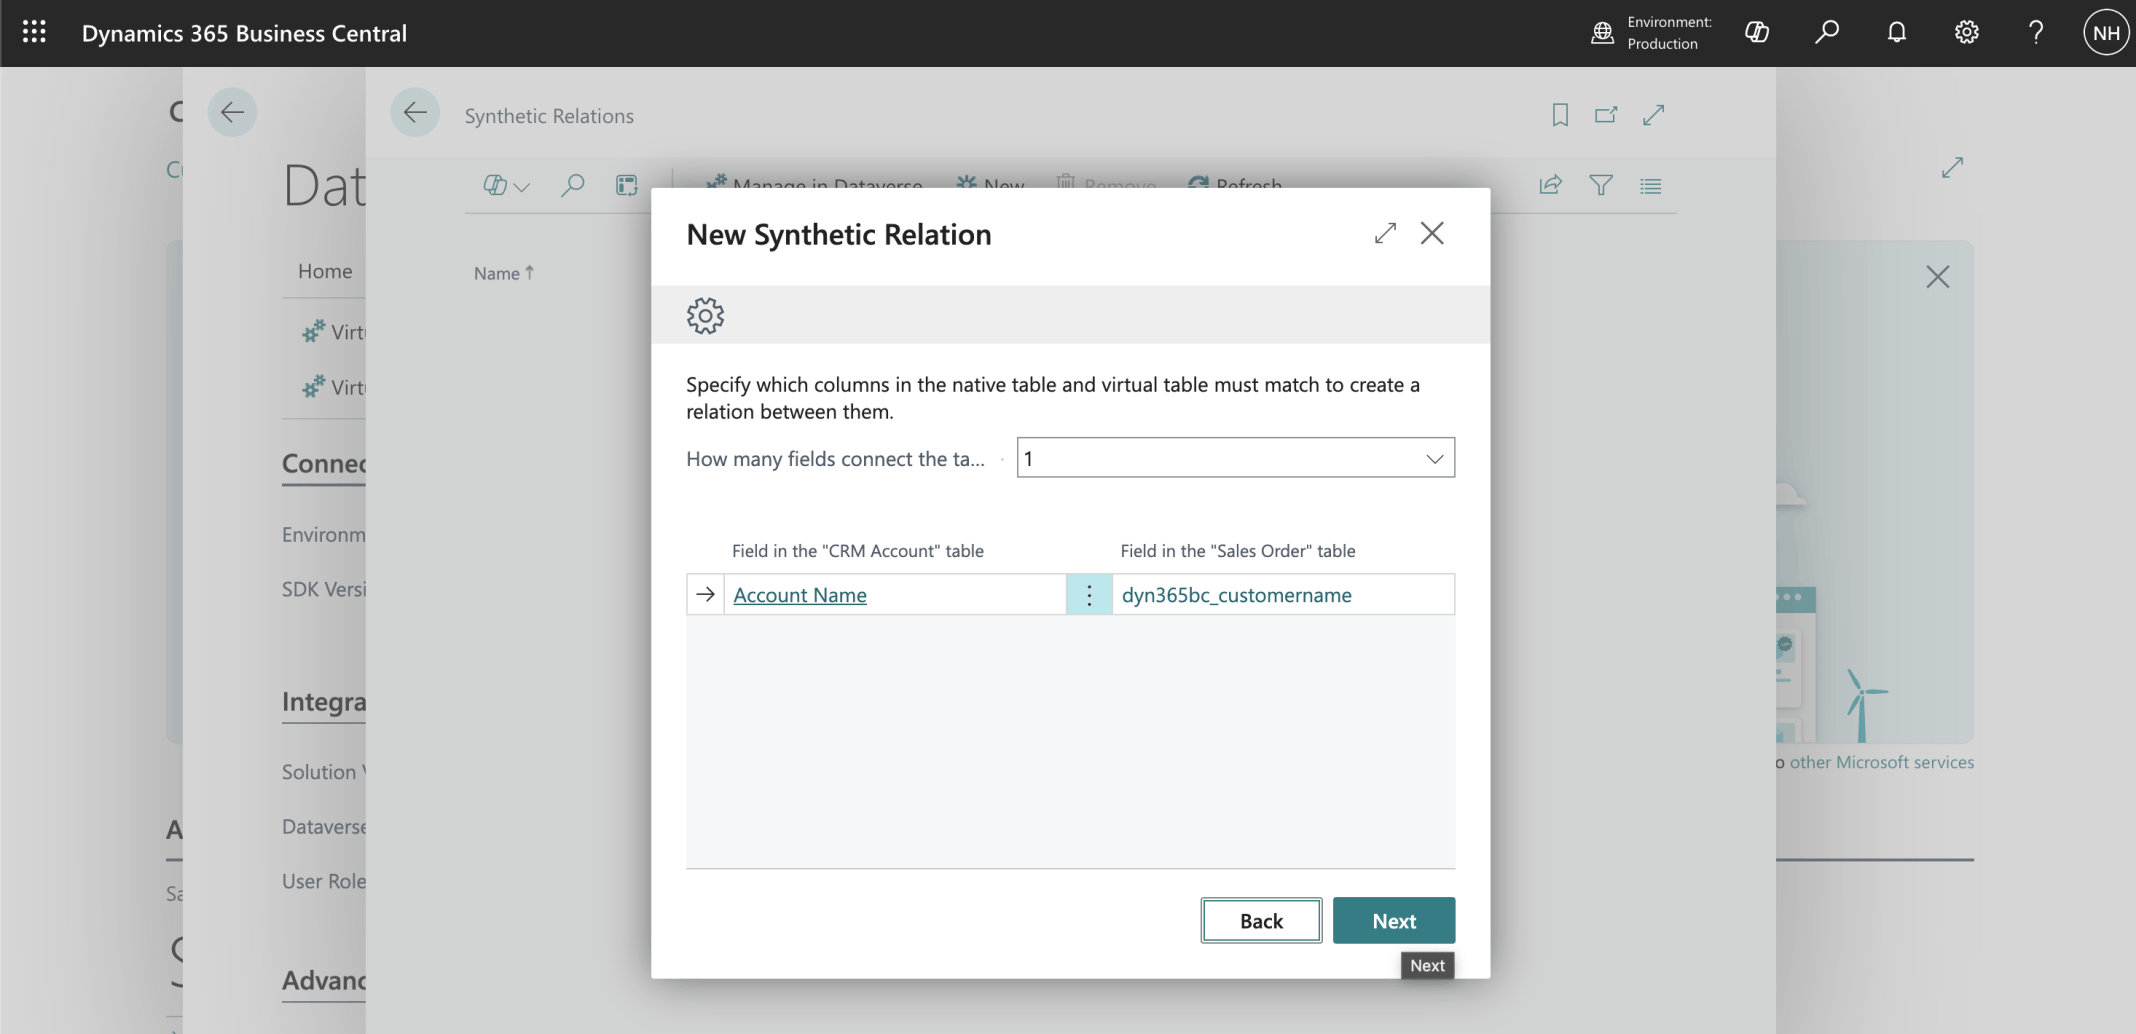The image size is (2136, 1034).
Task: Open Synthetic Relations in a new window
Action: point(1606,115)
